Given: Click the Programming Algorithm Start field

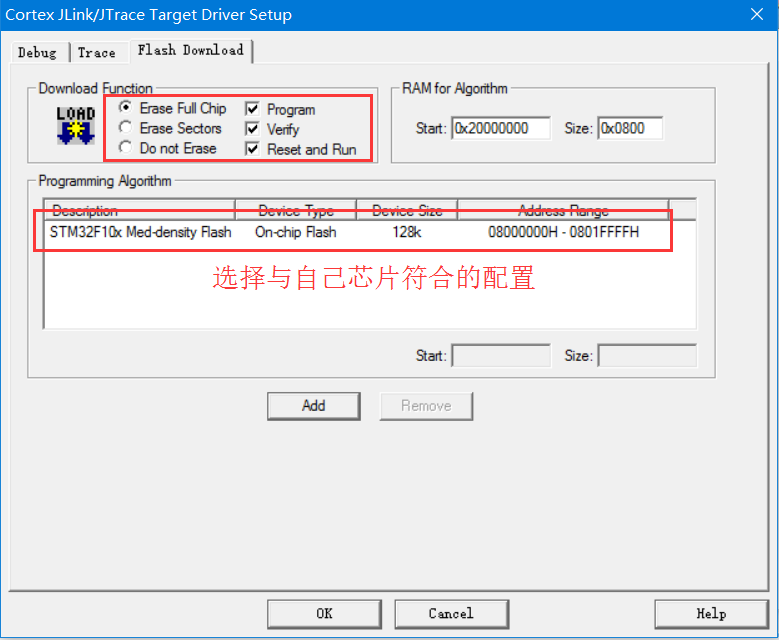Looking at the screenshot, I should [x=501, y=356].
